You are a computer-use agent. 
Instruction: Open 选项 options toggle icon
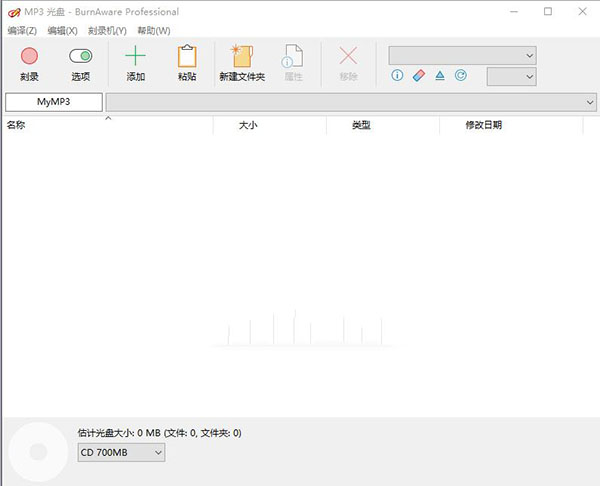click(x=80, y=56)
